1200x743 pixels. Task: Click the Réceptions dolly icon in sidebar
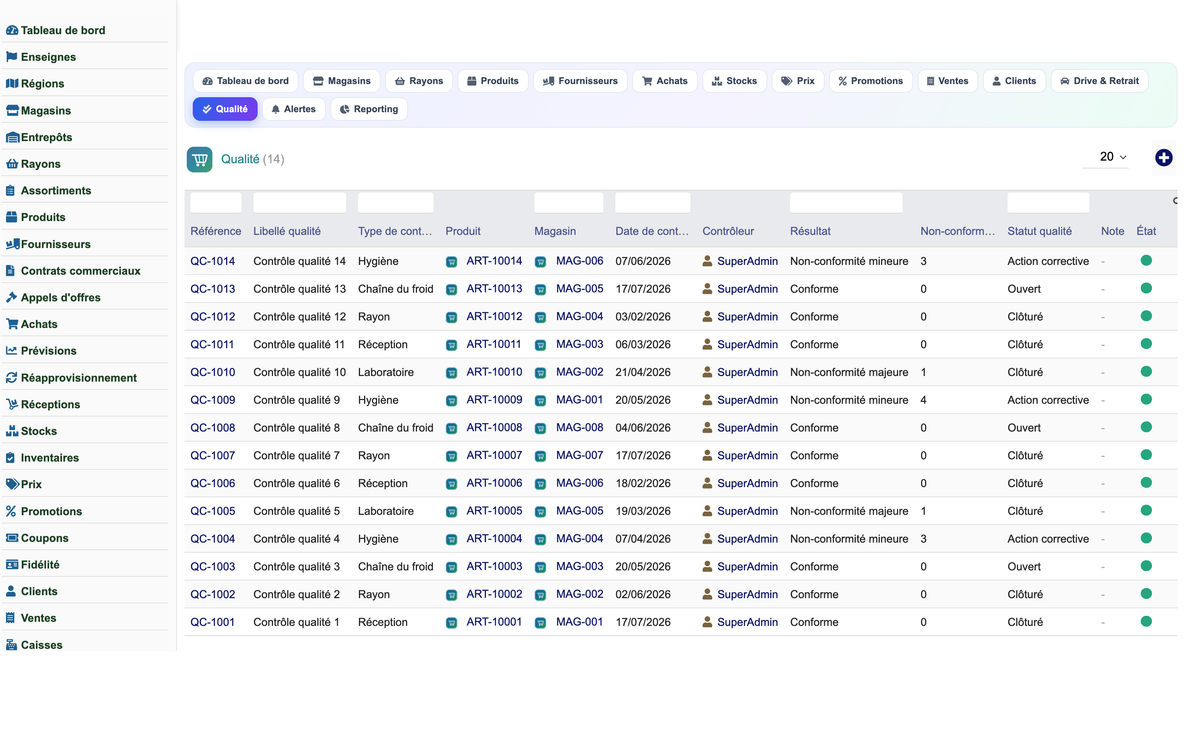coord(12,405)
